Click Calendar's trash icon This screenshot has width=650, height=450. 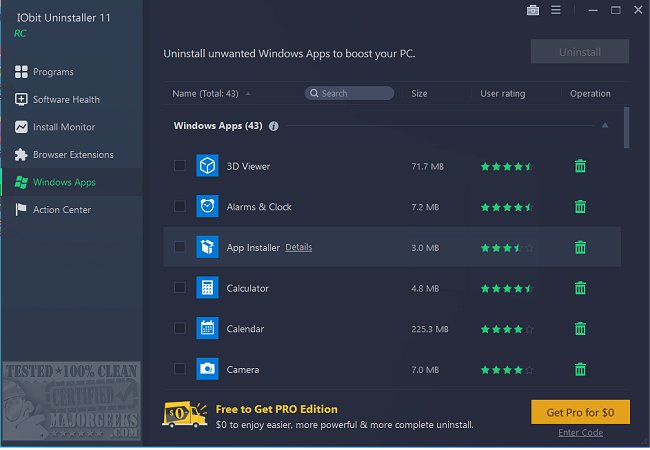tap(580, 329)
